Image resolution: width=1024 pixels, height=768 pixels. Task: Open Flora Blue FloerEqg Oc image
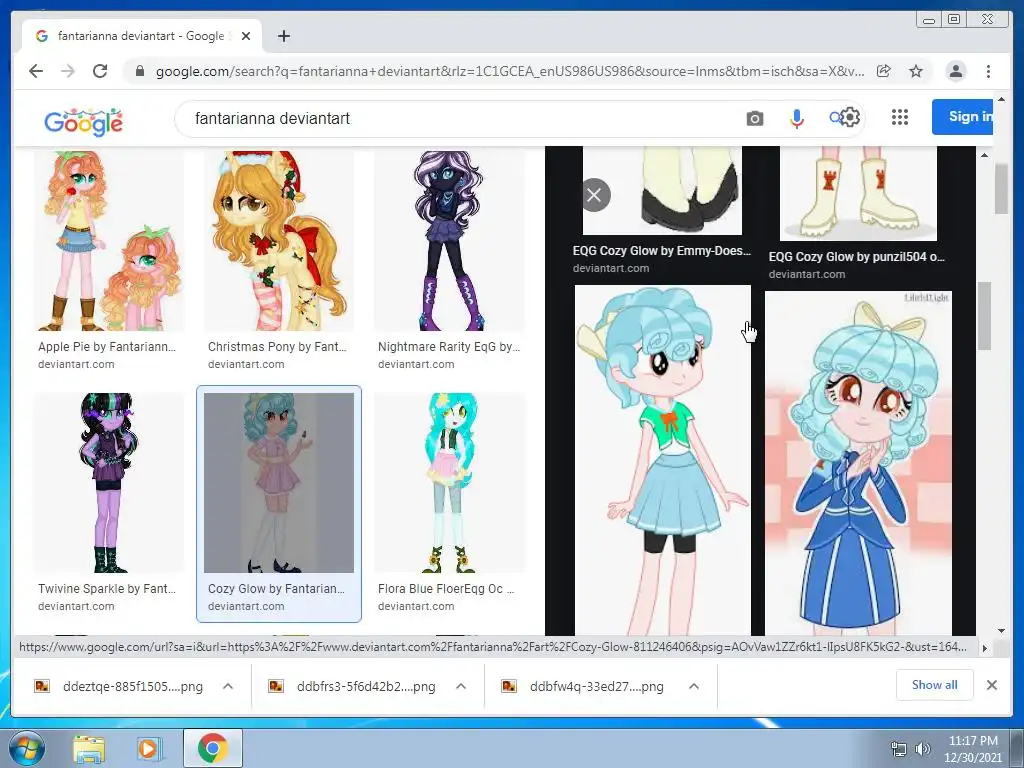(449, 483)
